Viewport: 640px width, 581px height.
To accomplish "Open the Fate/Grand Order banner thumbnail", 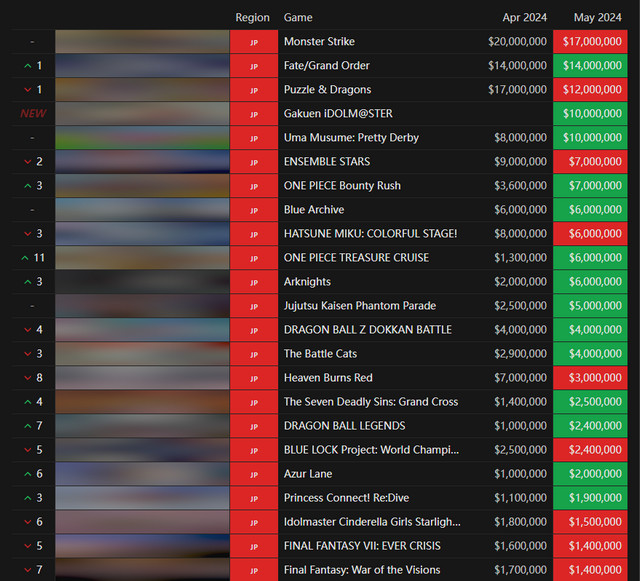I will point(142,66).
